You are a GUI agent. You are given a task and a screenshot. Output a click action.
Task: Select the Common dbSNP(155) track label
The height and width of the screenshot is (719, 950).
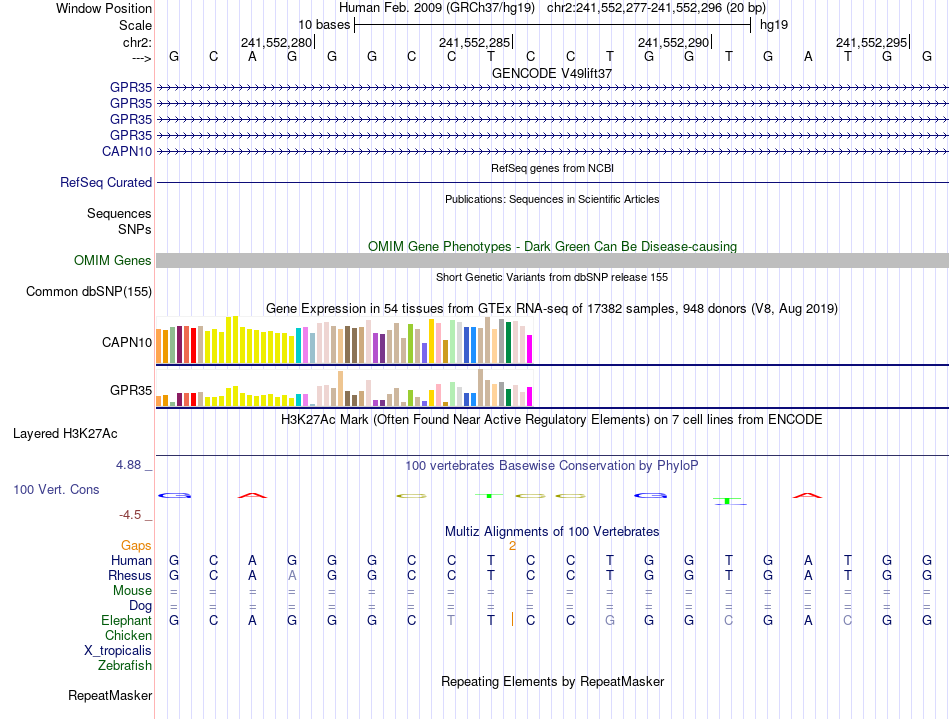(89, 291)
